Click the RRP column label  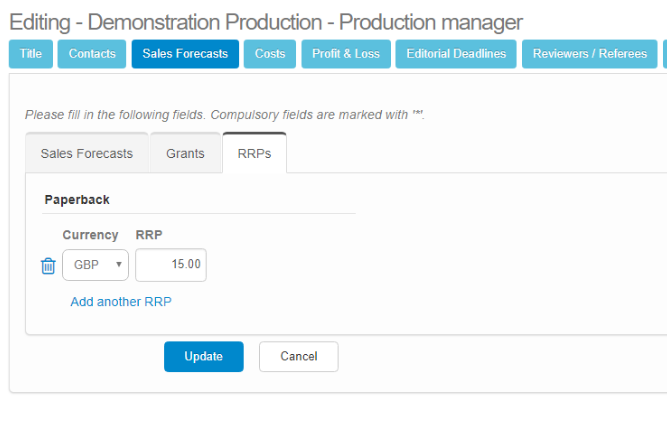point(149,235)
